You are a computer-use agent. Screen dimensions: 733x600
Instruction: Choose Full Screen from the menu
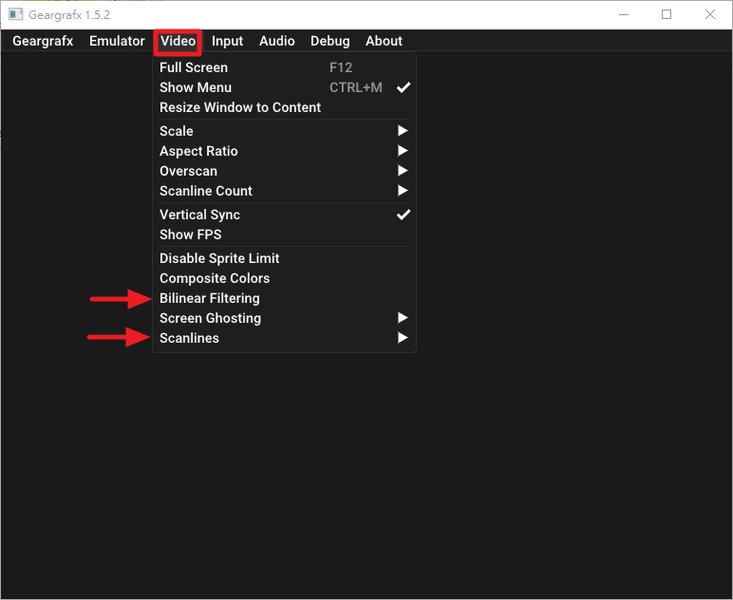tap(284, 67)
